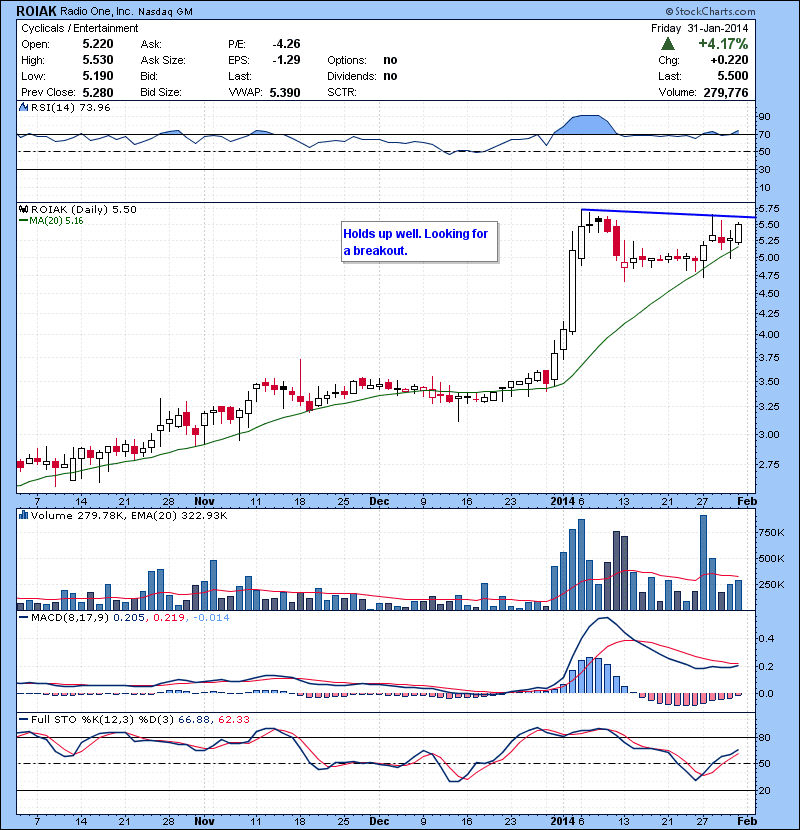Click the Low value 5.190
This screenshot has width=800, height=830.
pyautogui.click(x=98, y=76)
